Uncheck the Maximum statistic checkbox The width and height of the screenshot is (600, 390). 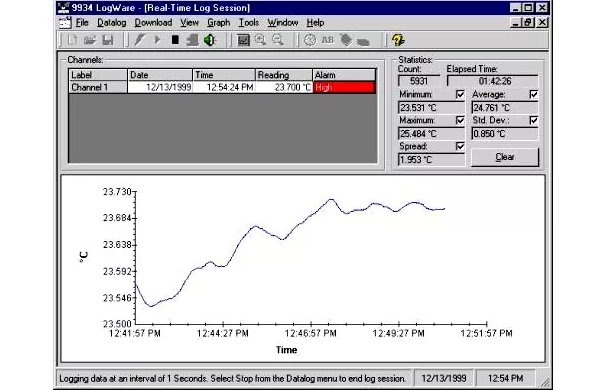460,120
